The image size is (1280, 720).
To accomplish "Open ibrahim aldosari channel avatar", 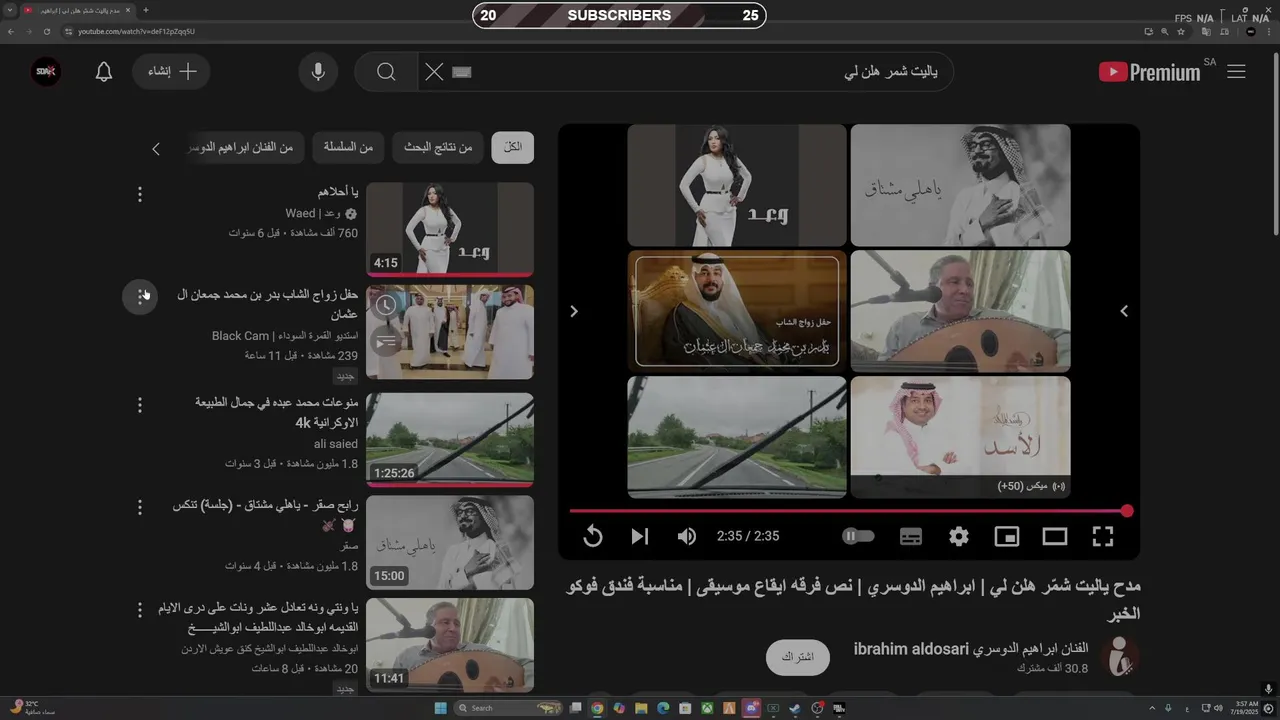I will (1120, 657).
